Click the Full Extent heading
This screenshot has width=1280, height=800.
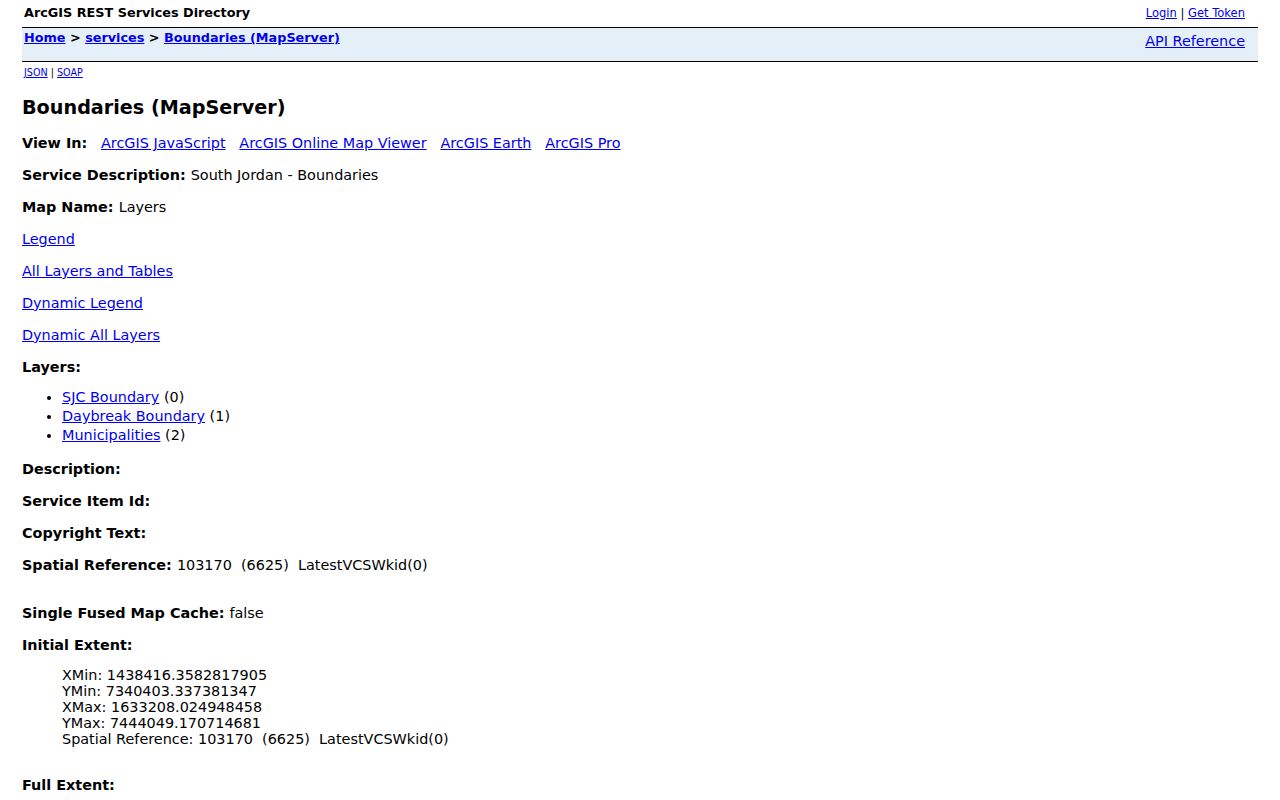pos(68,785)
